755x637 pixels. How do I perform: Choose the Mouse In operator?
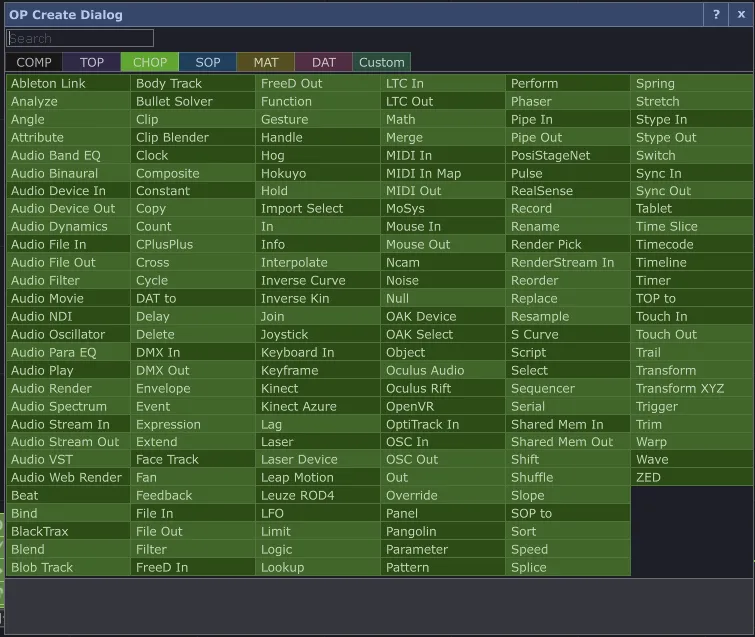coord(443,226)
